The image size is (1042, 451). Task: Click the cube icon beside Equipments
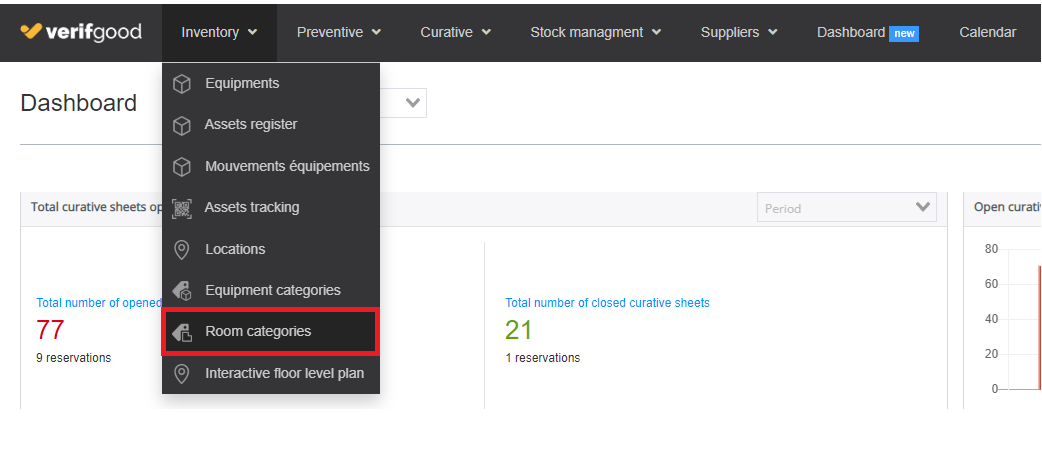coord(181,84)
